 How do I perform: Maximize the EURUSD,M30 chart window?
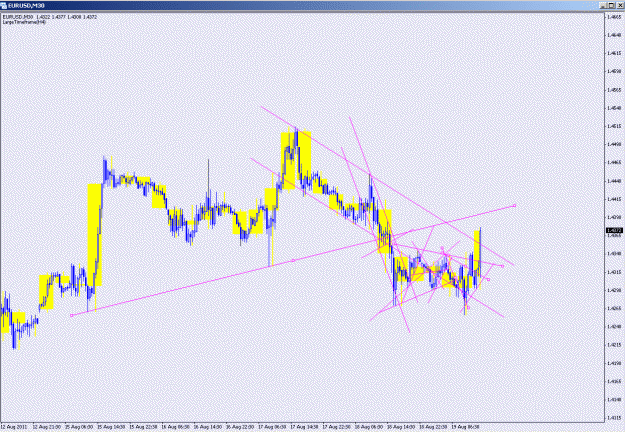click(611, 6)
